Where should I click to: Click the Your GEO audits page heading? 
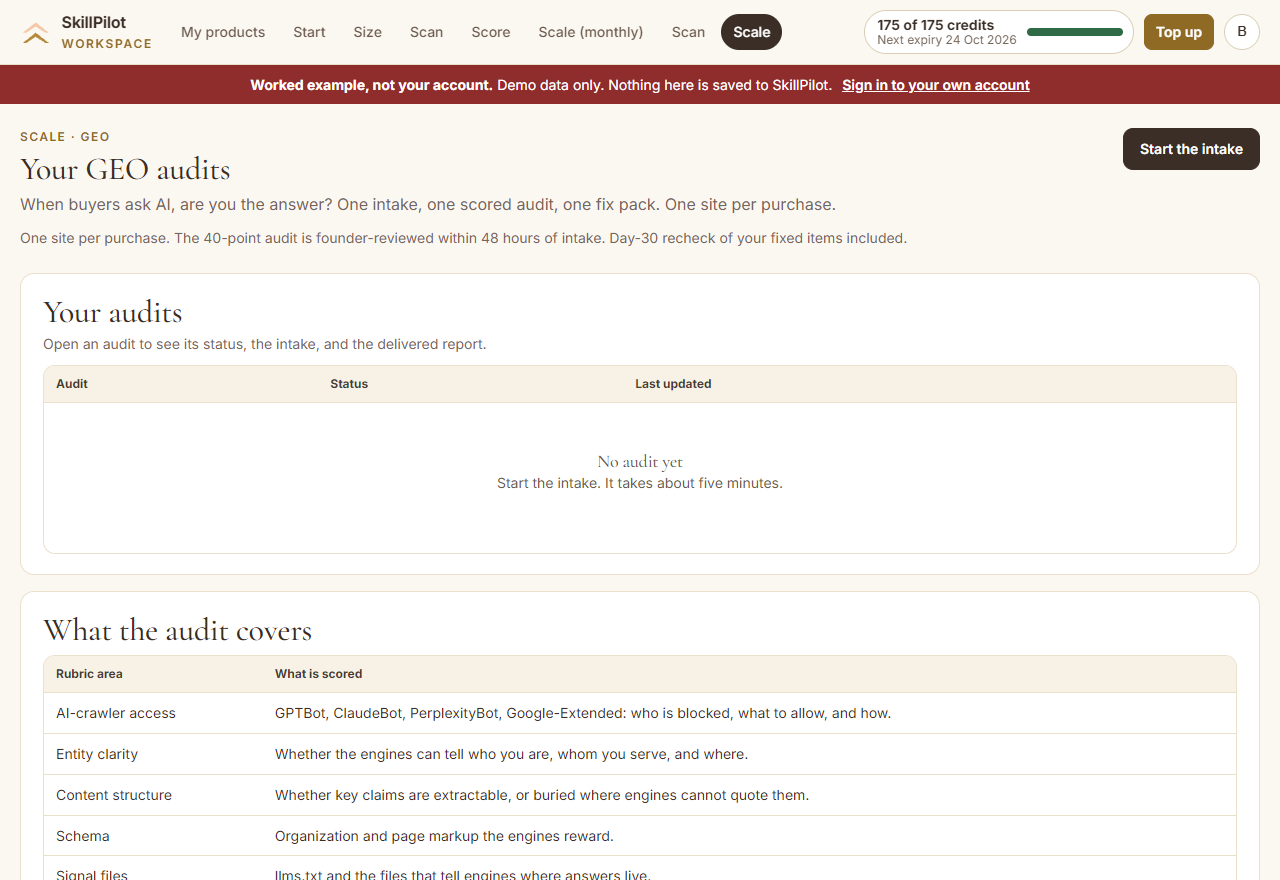click(125, 169)
